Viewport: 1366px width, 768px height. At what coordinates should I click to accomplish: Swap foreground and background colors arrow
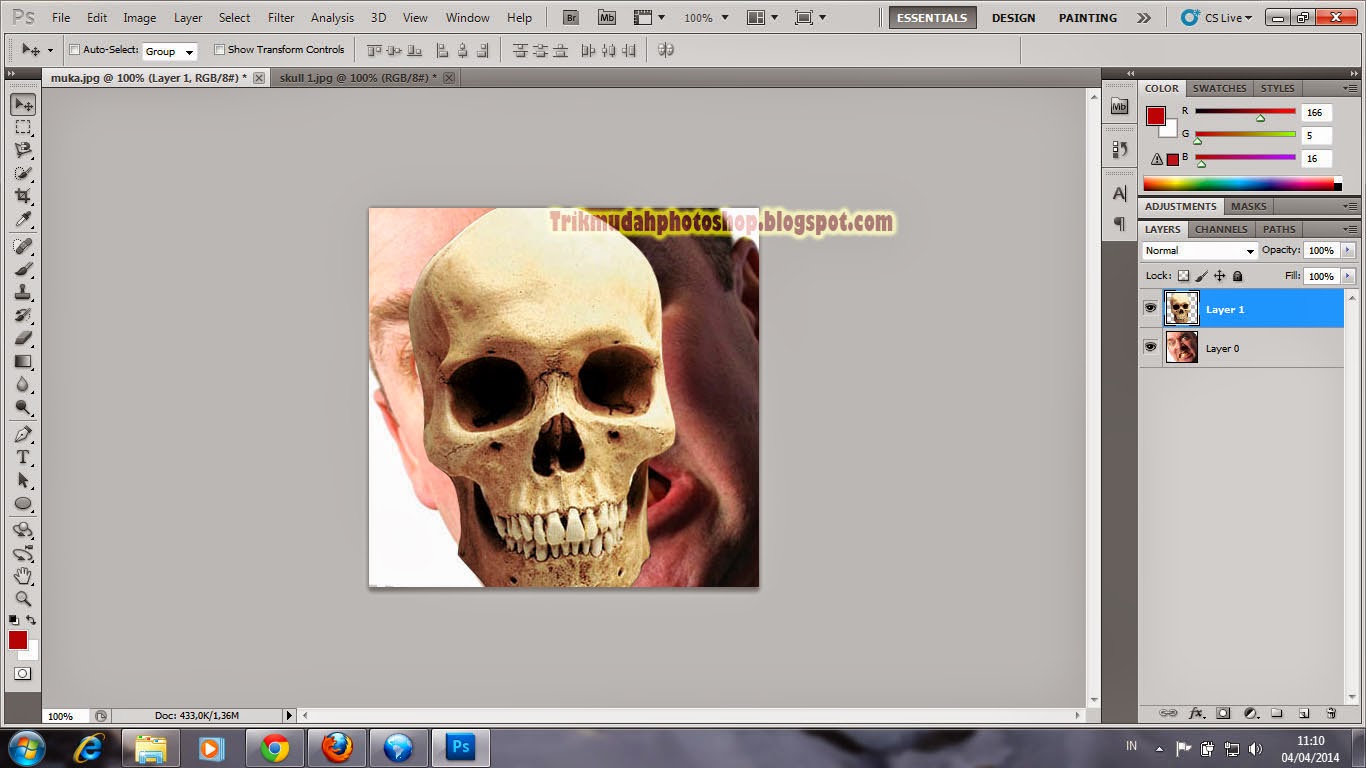(31, 620)
